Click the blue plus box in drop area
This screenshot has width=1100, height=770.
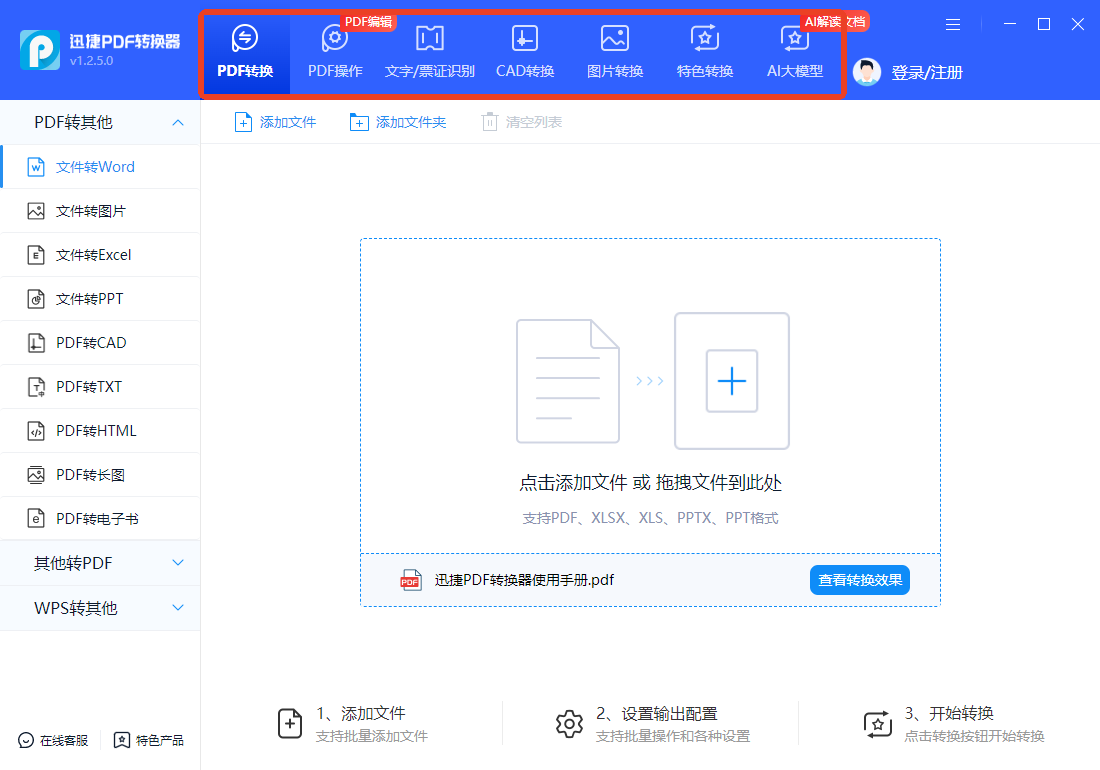[x=732, y=381]
